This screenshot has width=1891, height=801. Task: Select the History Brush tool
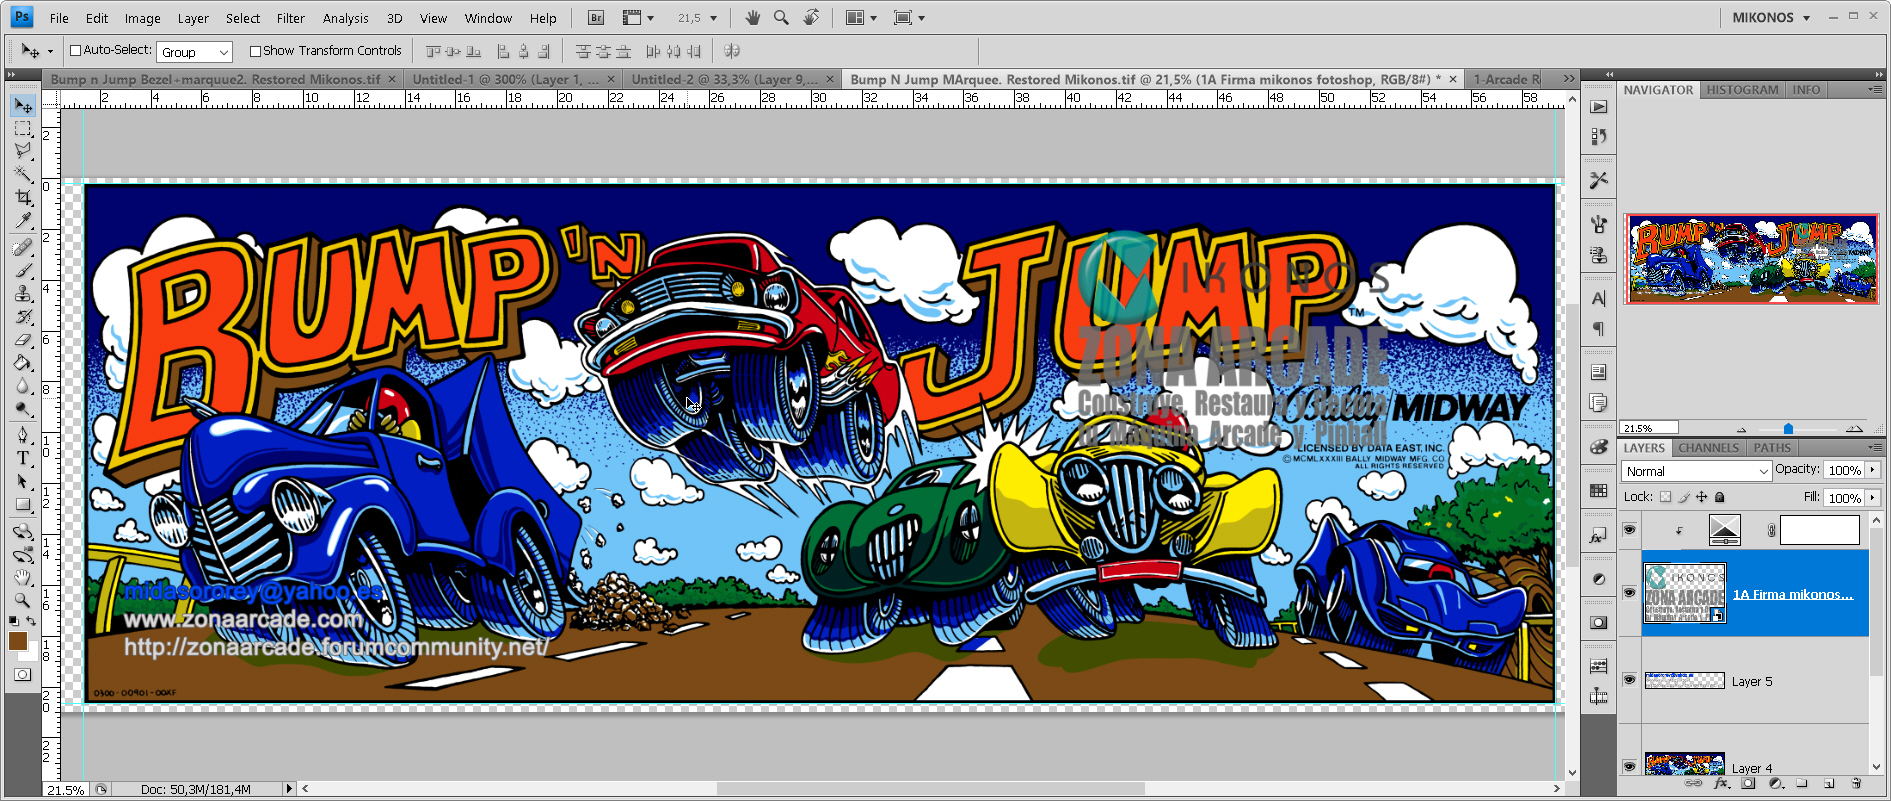coord(23,317)
